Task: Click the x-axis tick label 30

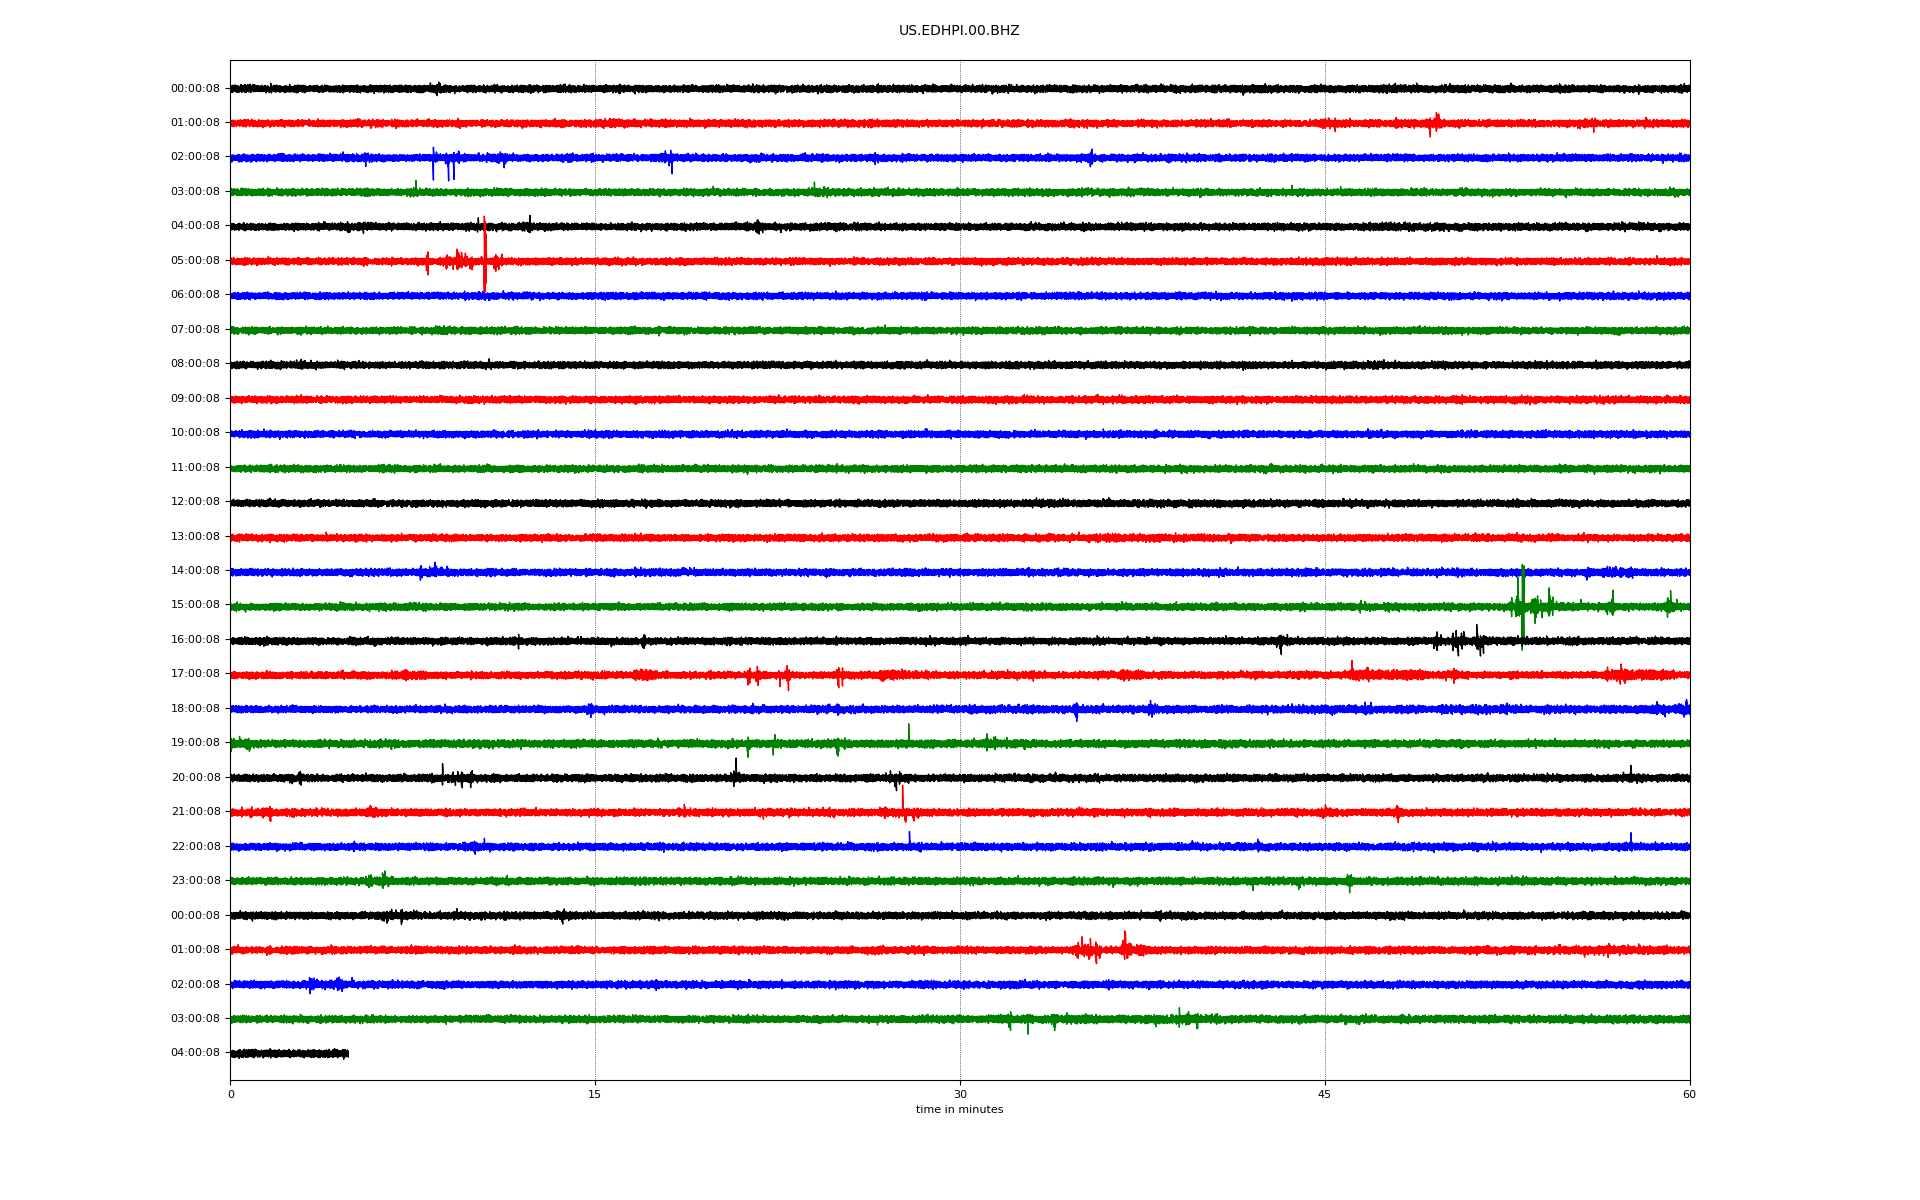Action: (960, 1094)
